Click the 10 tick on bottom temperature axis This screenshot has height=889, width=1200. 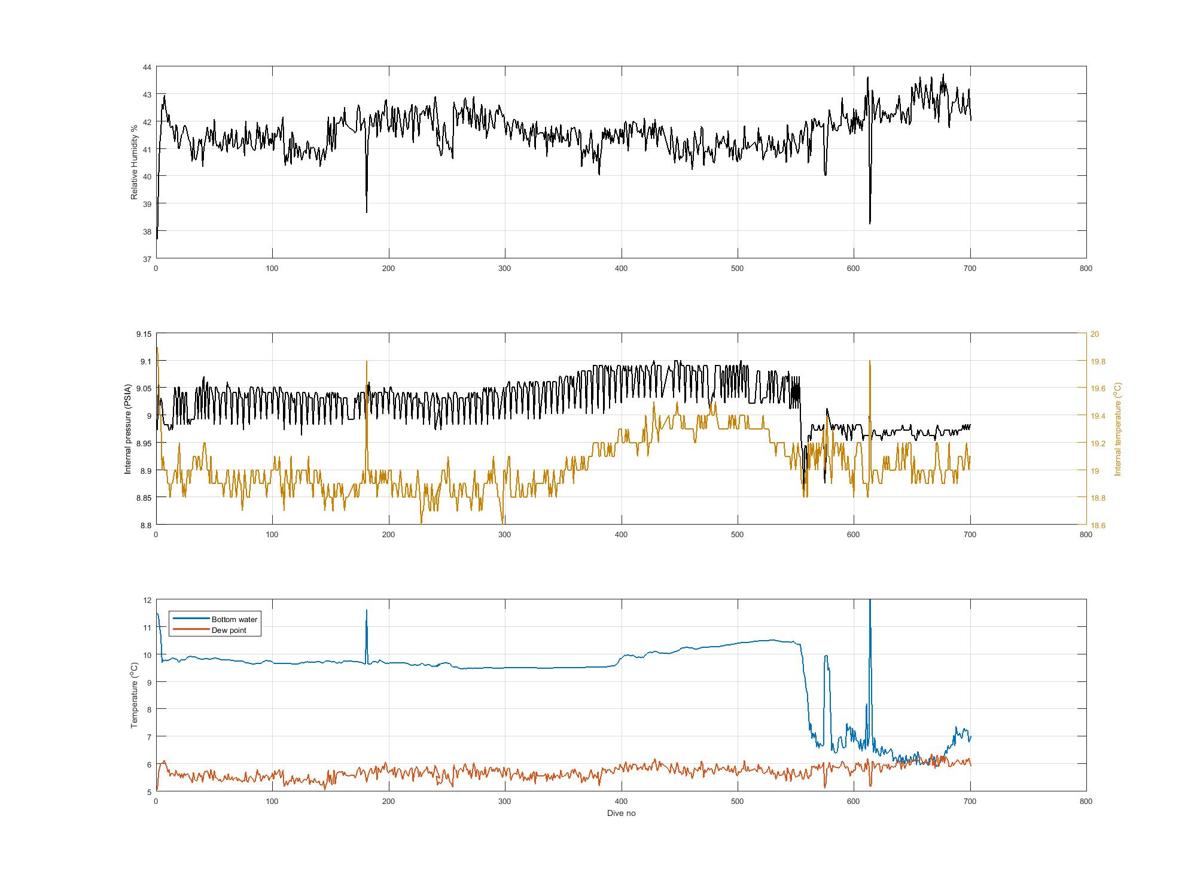(146, 655)
